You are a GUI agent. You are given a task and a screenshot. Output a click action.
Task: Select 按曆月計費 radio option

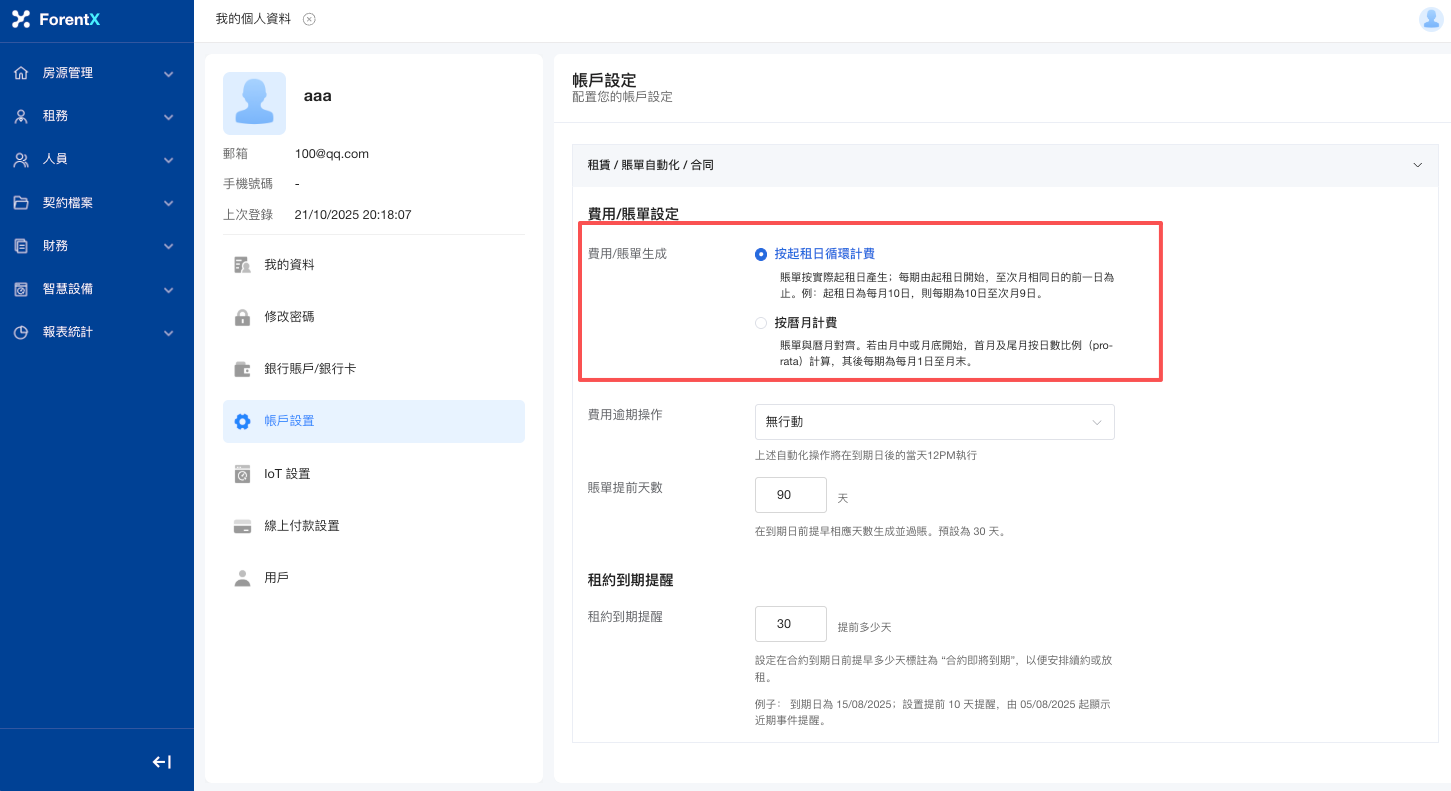point(761,323)
